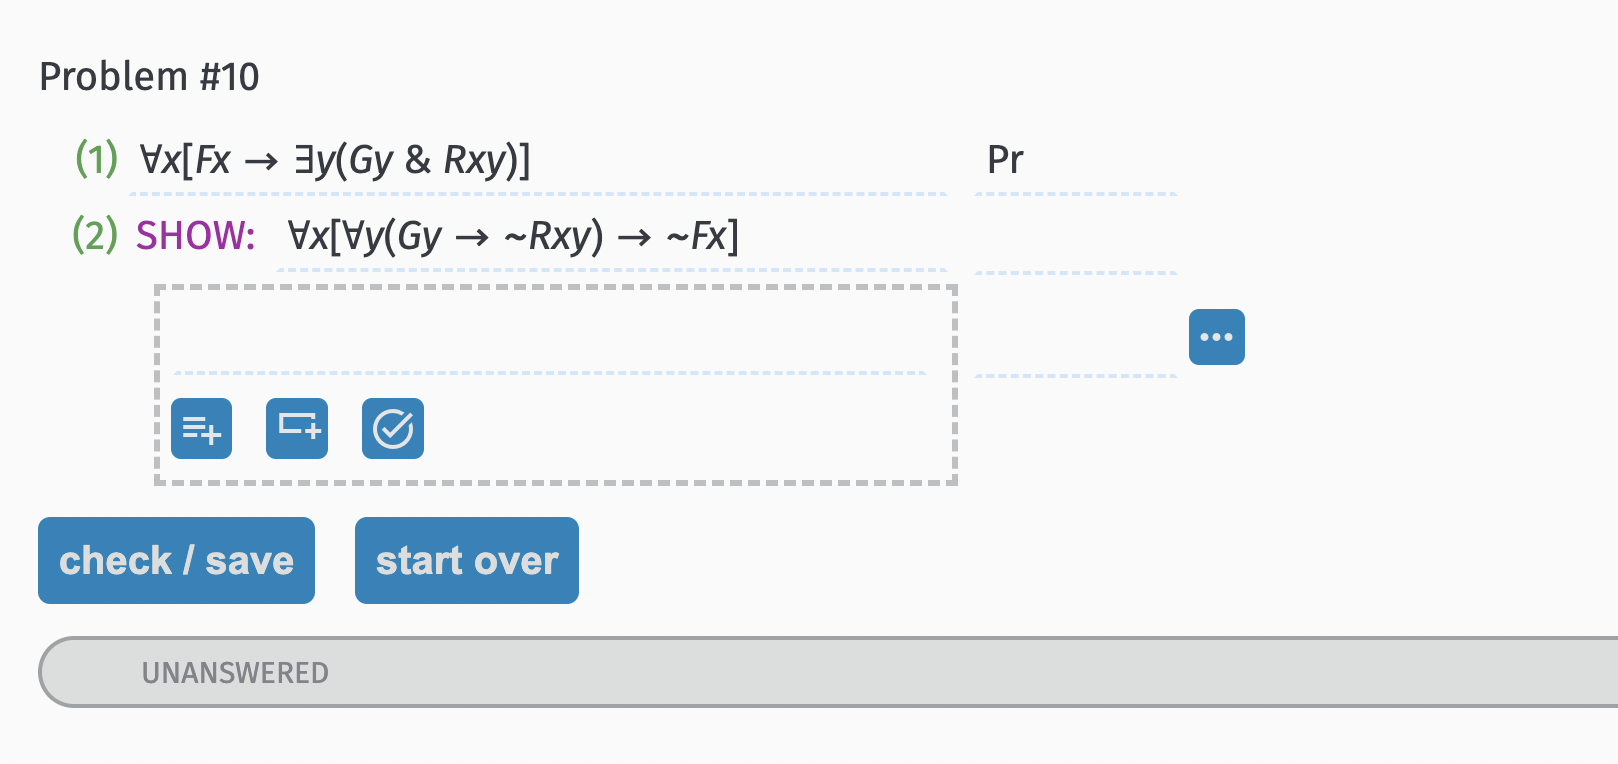Insert a new subproof block
The image size is (1618, 764).
pyautogui.click(x=296, y=428)
